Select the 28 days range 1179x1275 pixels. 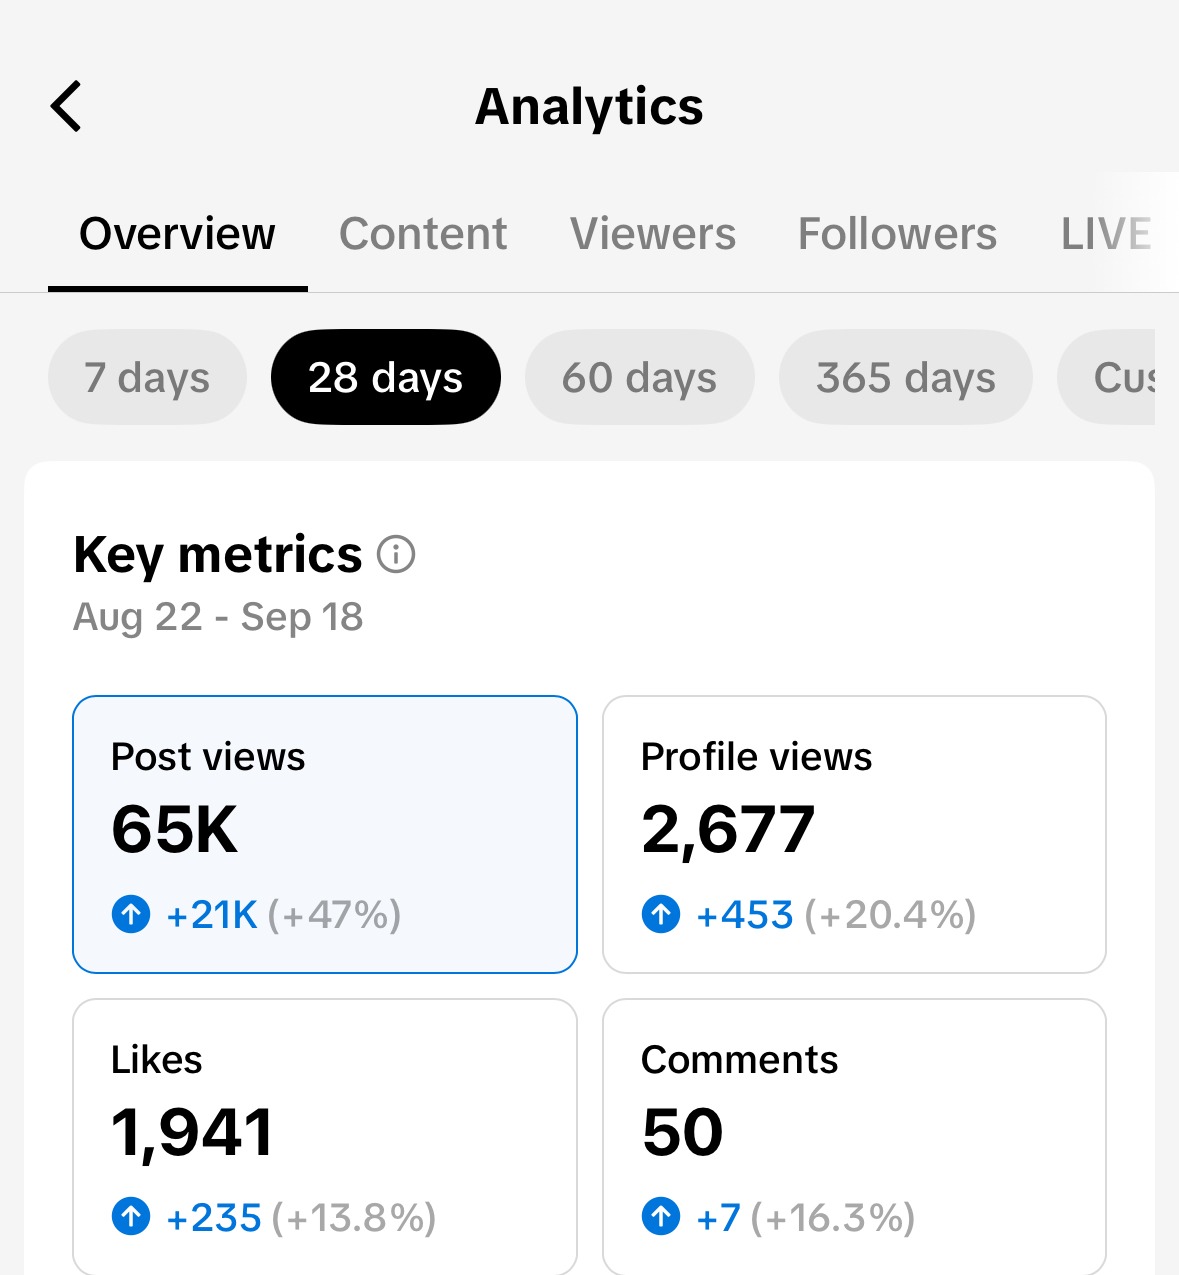point(385,378)
